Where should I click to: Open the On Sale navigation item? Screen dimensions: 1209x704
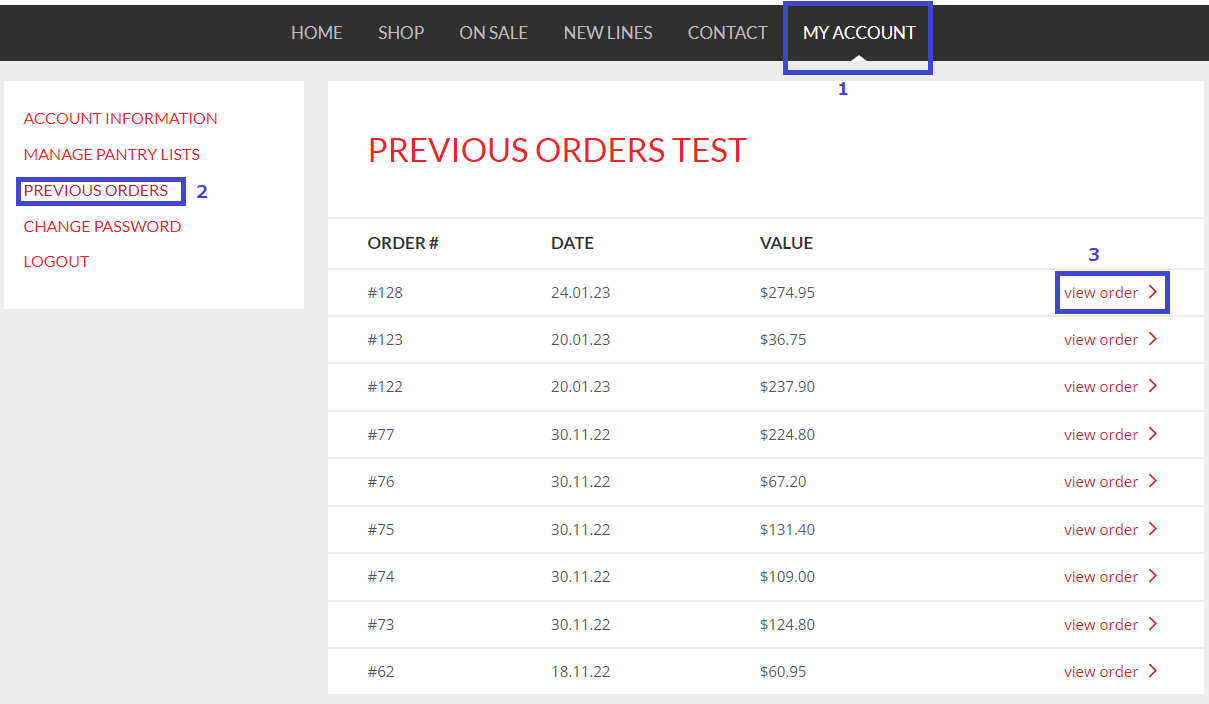tap(493, 33)
